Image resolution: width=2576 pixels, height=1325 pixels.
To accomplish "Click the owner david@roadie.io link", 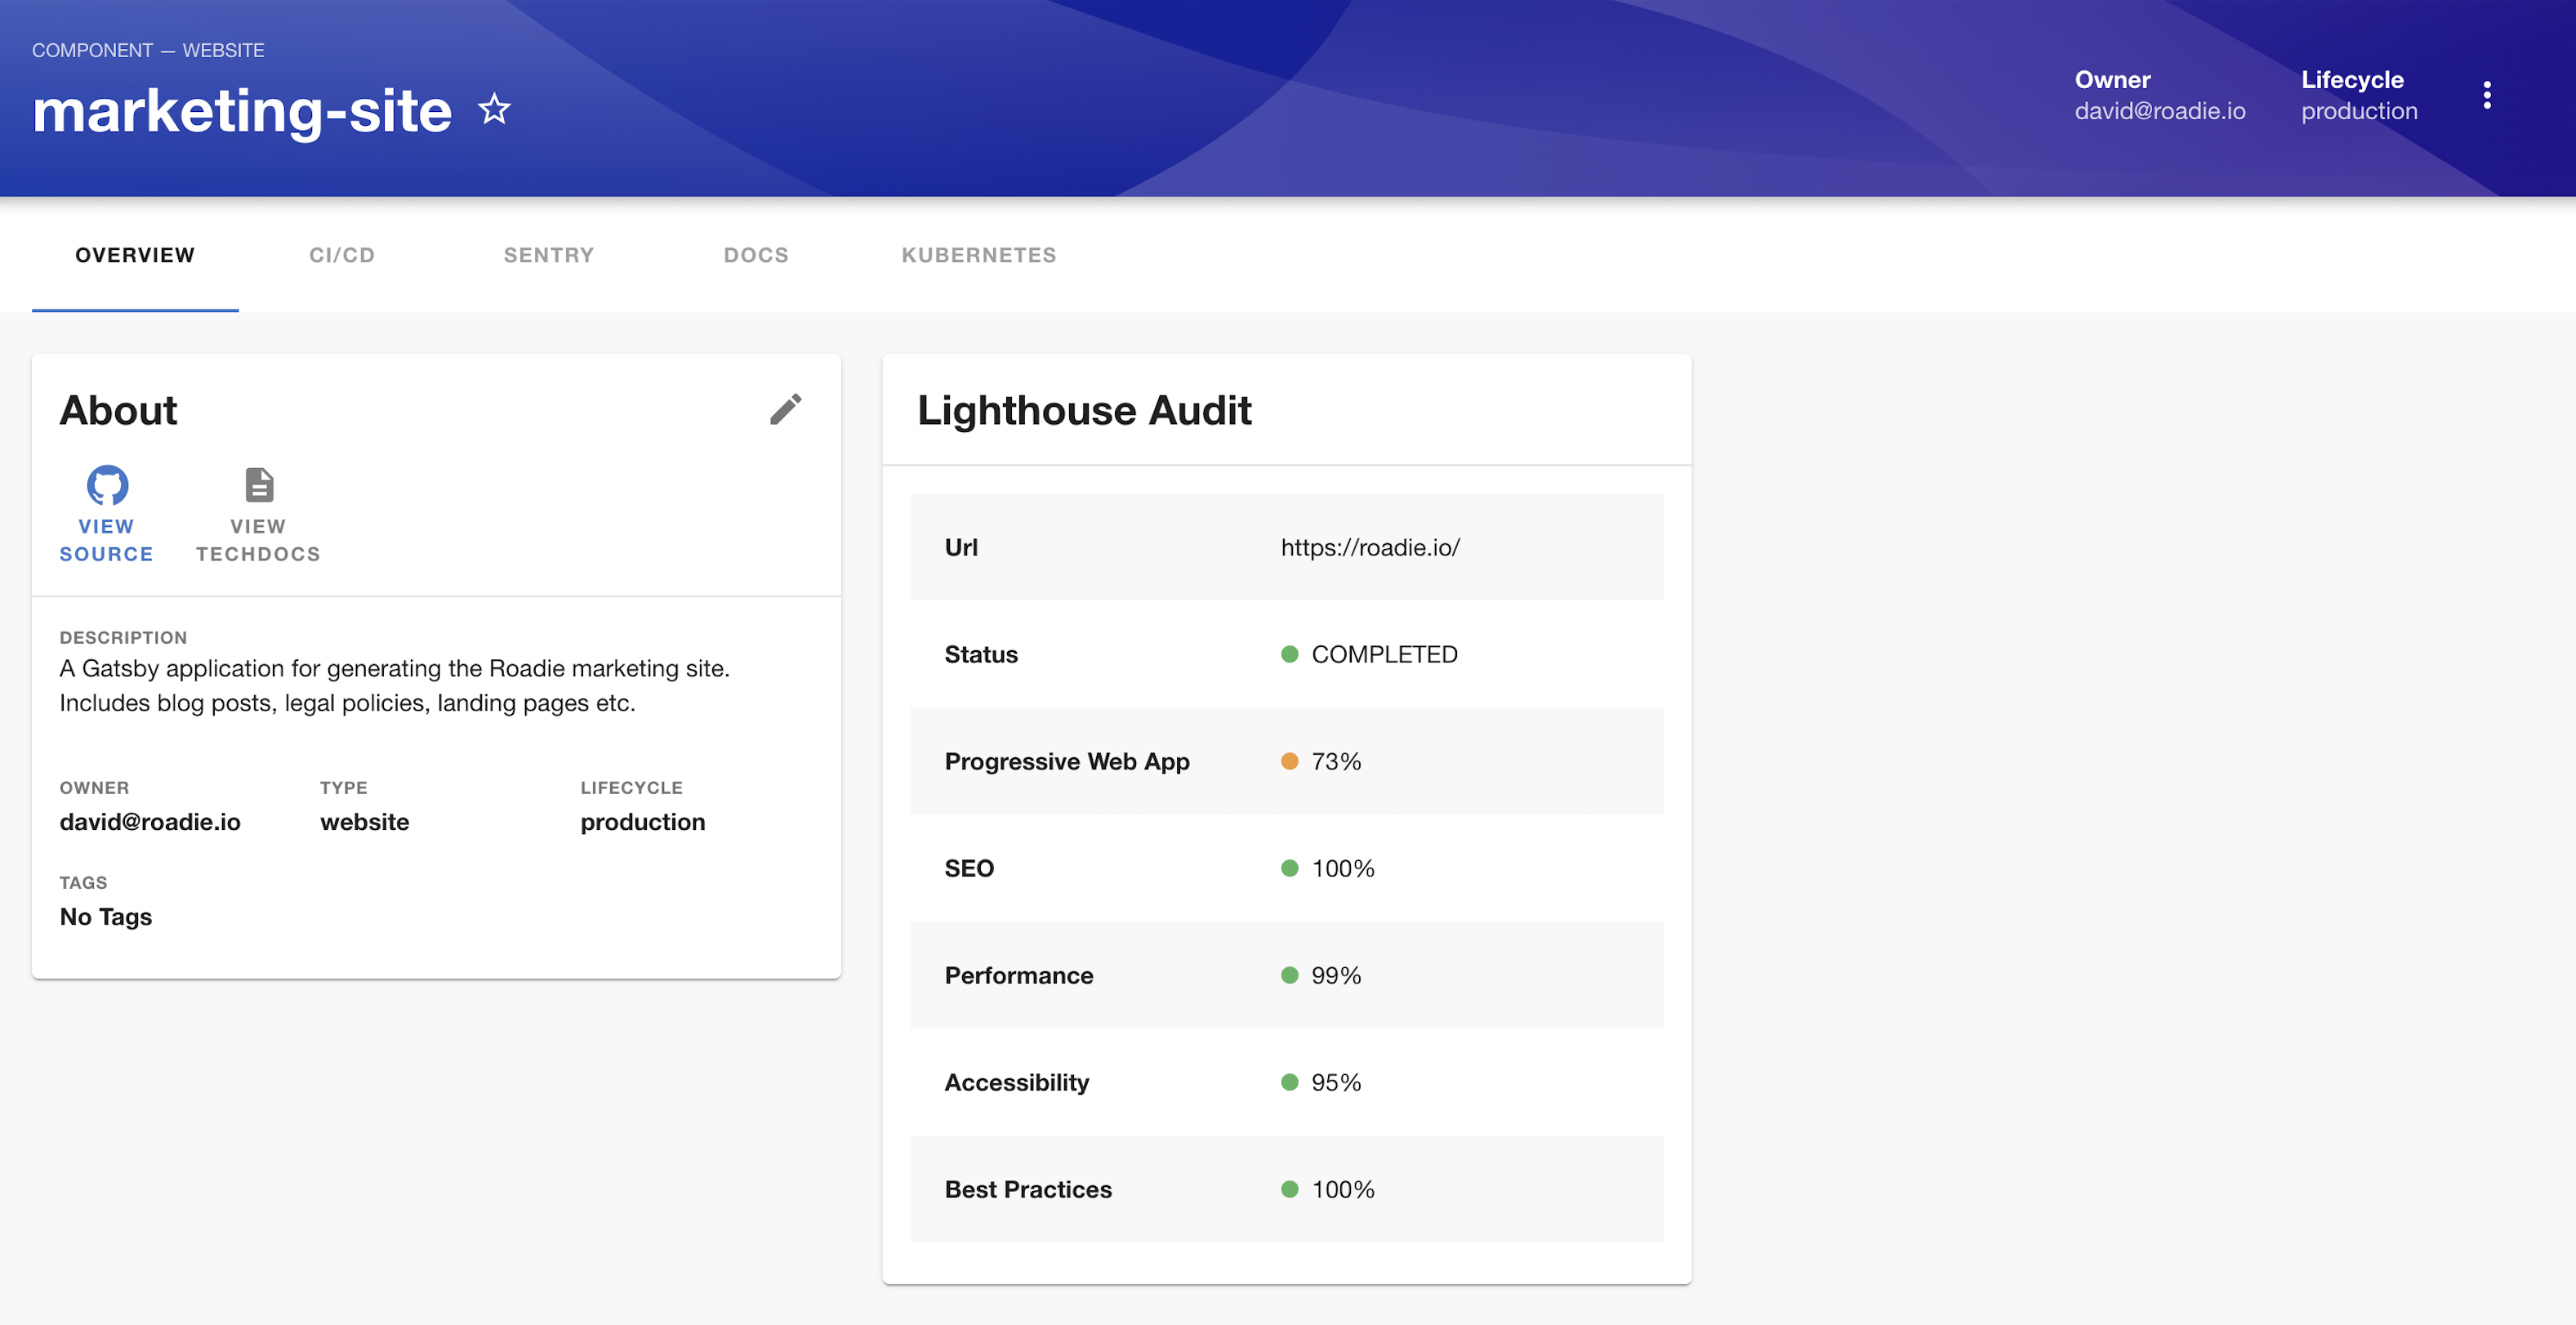I will [x=2161, y=111].
